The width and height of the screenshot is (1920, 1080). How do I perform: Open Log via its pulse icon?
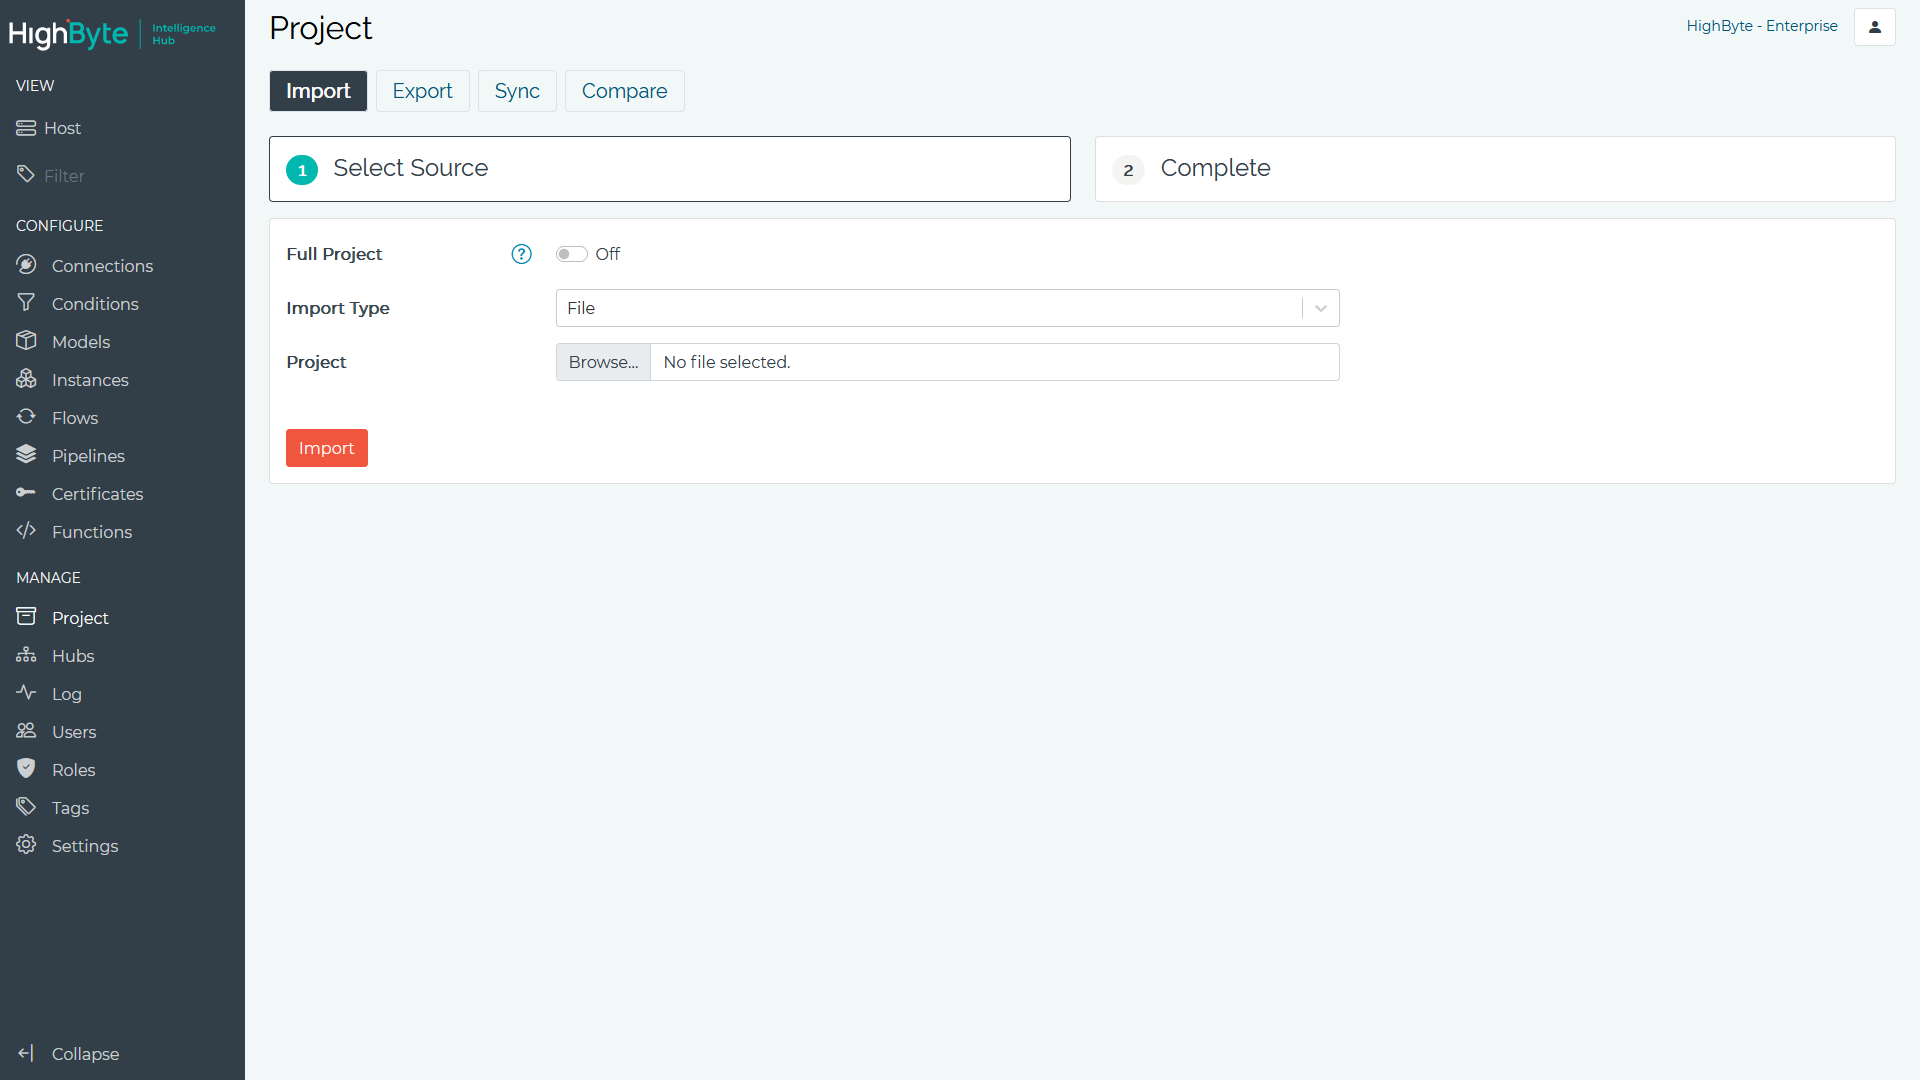(26, 693)
